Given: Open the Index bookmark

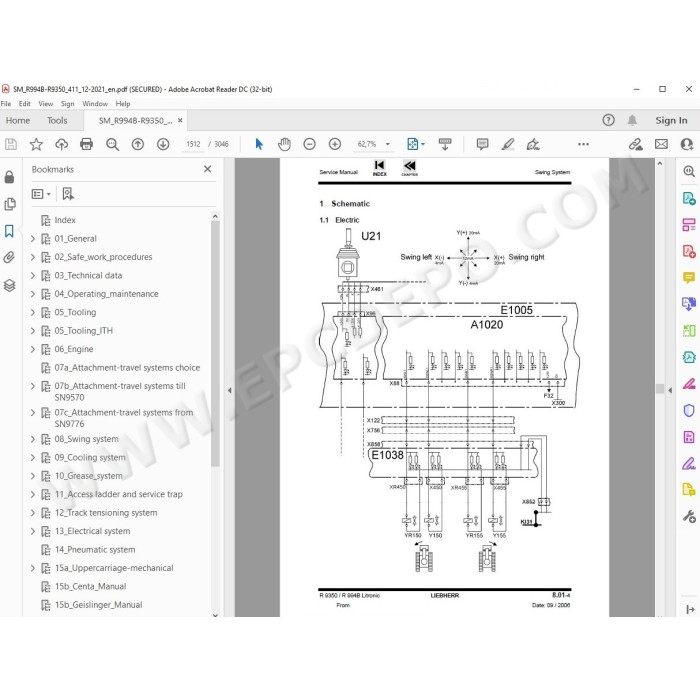Looking at the screenshot, I should point(65,220).
